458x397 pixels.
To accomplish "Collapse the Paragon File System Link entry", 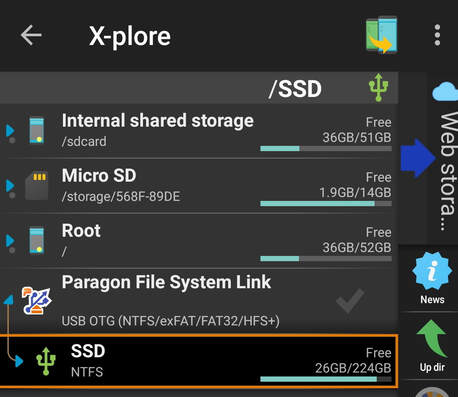I will [9, 299].
